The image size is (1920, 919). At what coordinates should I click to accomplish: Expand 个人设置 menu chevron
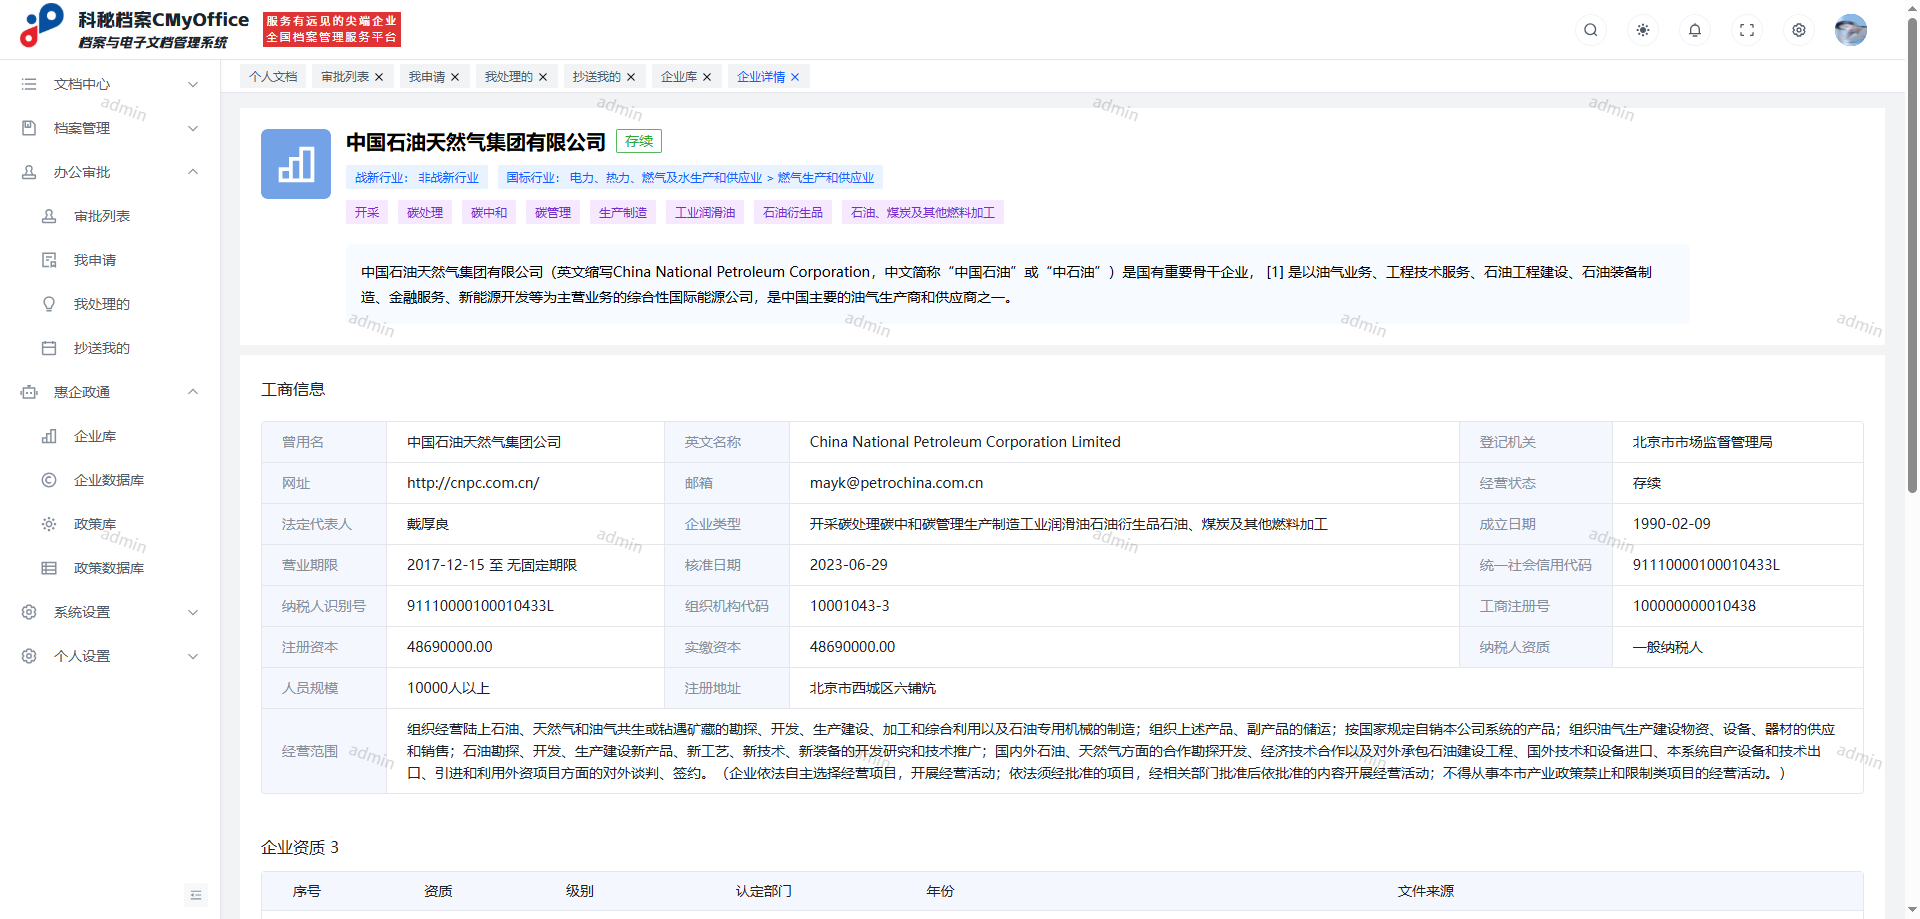(193, 656)
